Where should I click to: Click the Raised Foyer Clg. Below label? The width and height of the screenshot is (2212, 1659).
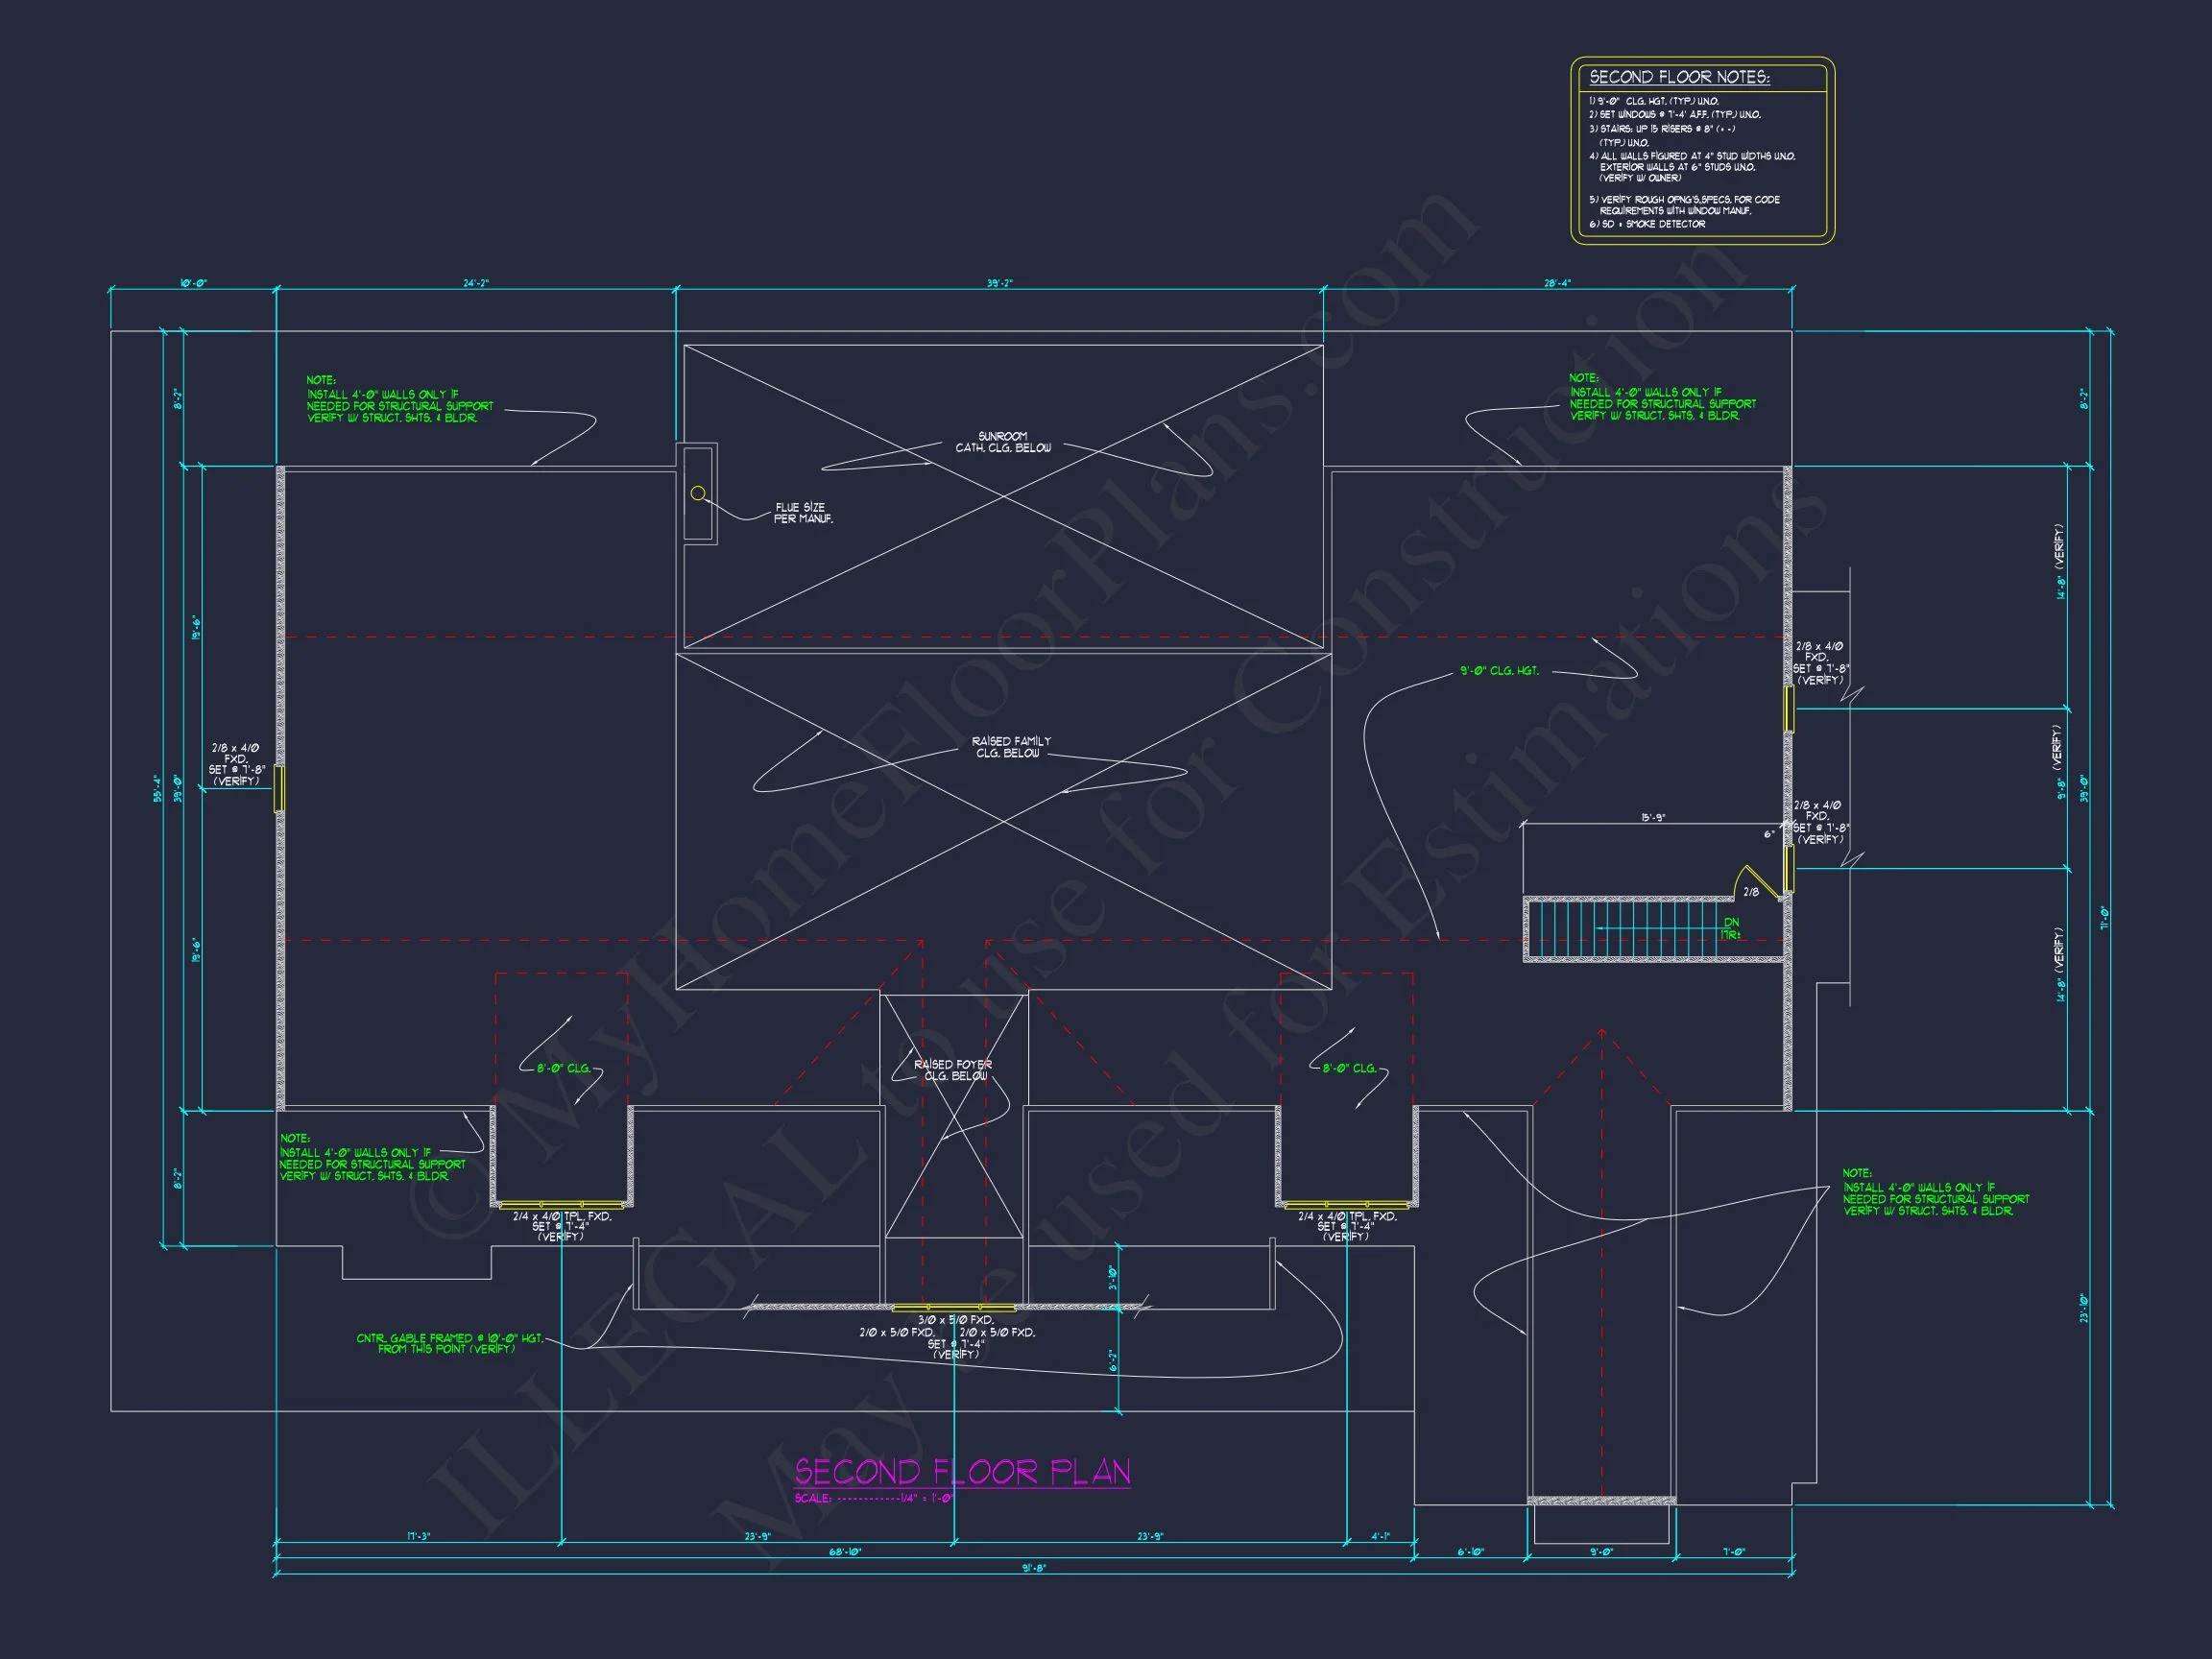pyautogui.click(x=953, y=1070)
